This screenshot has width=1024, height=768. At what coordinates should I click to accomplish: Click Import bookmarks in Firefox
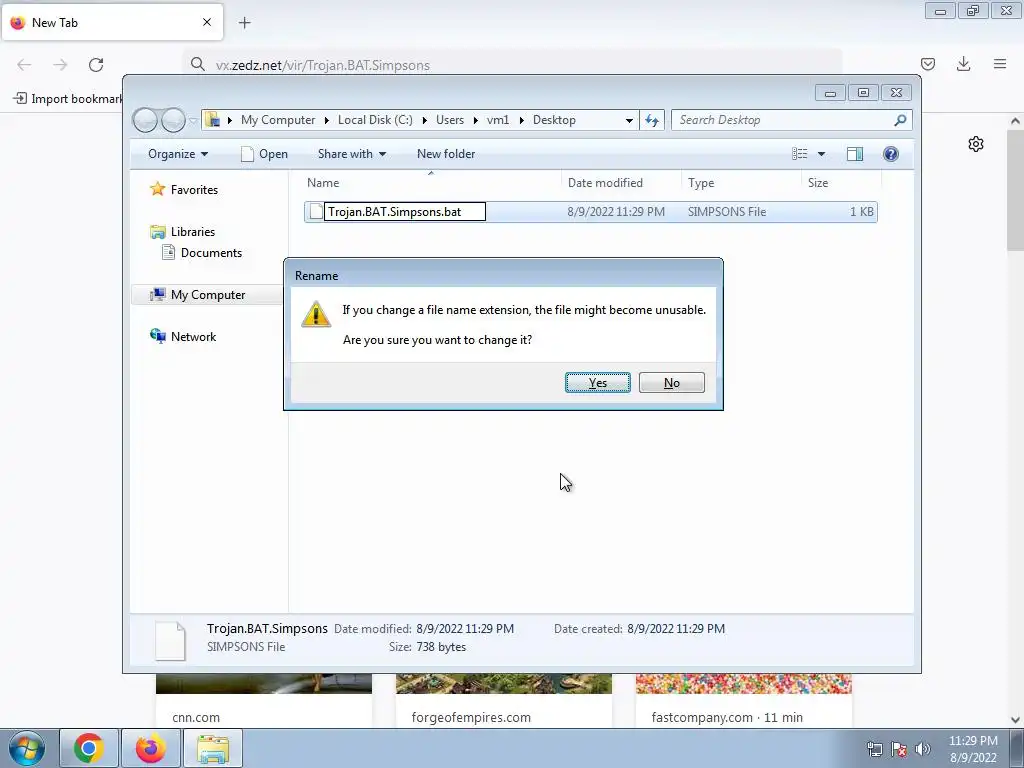click(x=67, y=99)
